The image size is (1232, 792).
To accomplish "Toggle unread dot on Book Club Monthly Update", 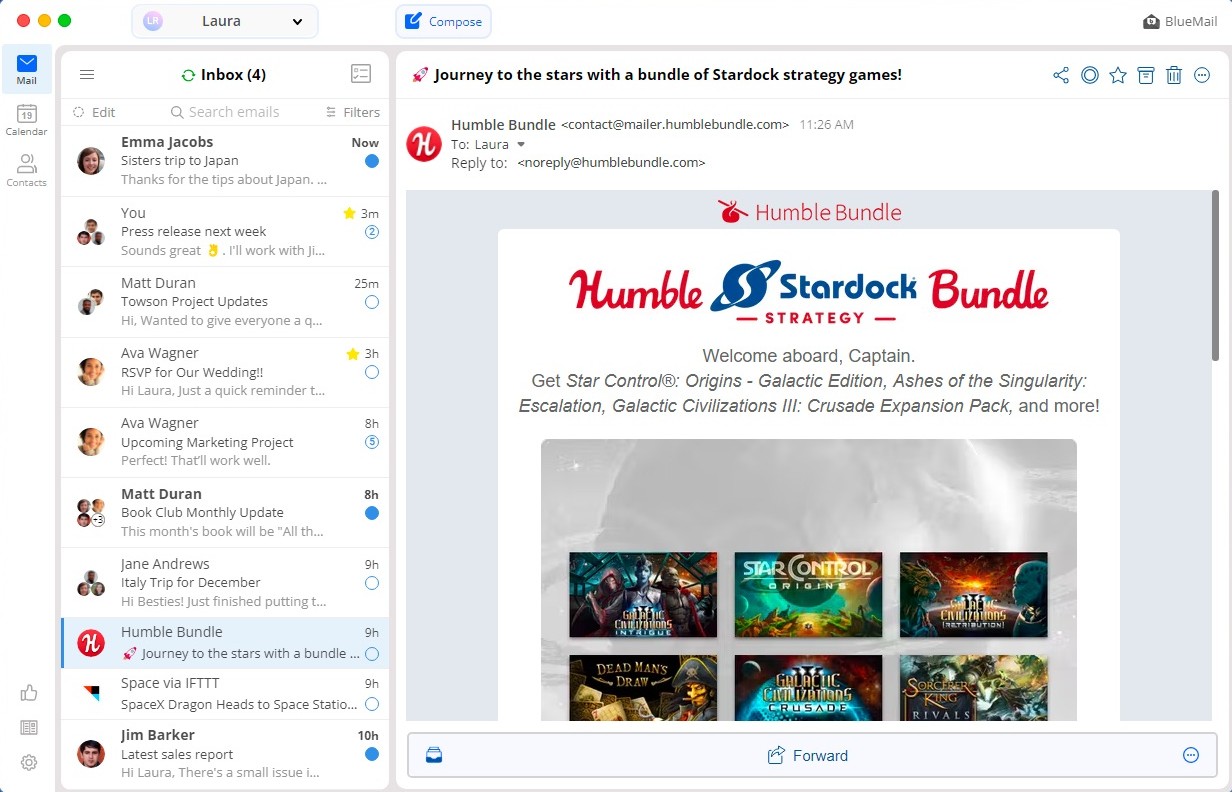I will click(x=372, y=513).
